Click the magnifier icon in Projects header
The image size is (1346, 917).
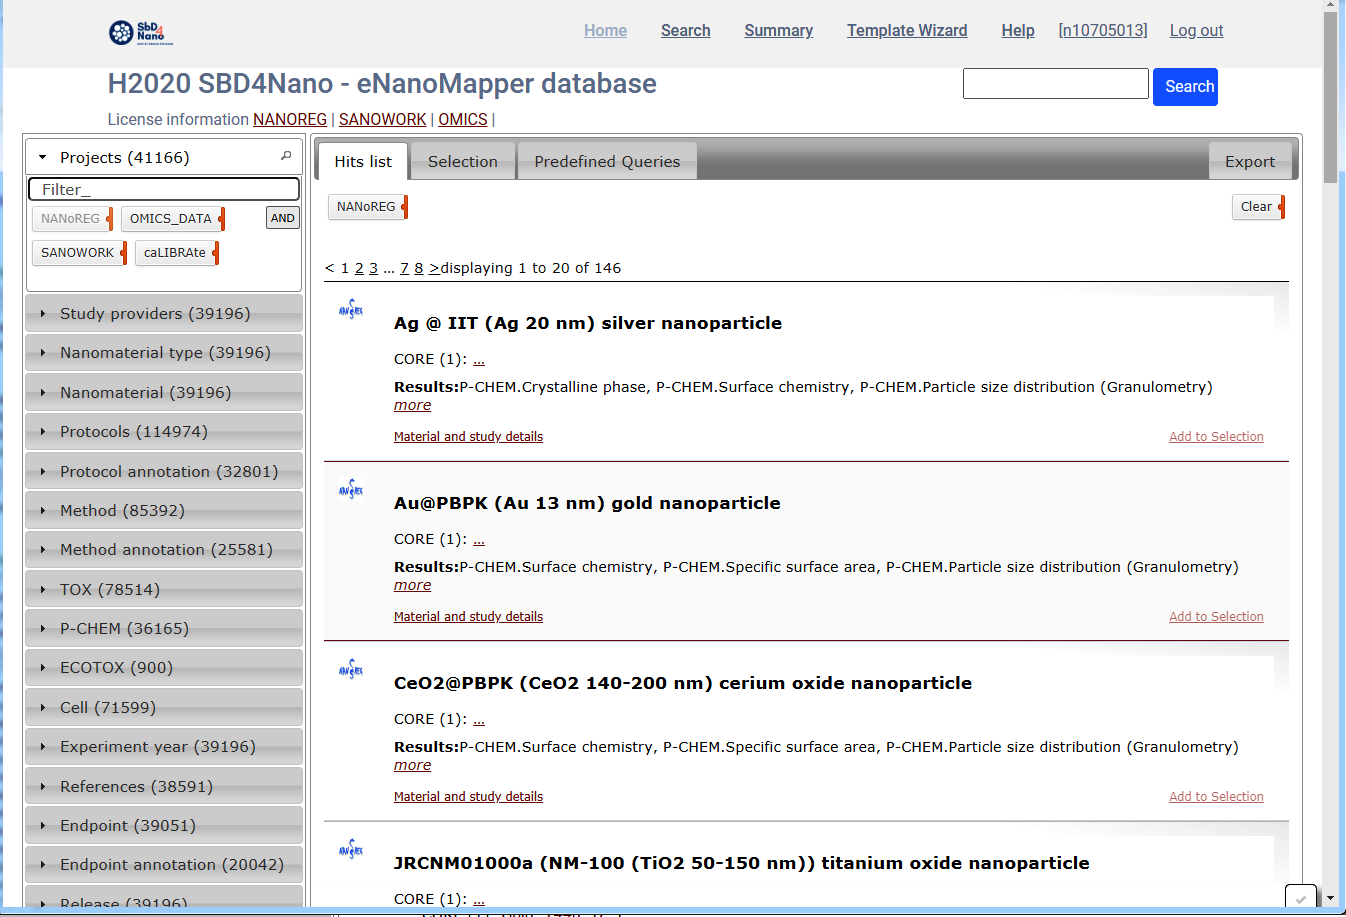[286, 156]
